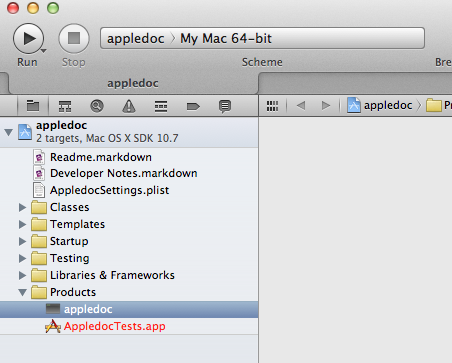This screenshot has height=363, width=452.
Task: Open the Run button's dropdown arrow
Action: click(43, 51)
